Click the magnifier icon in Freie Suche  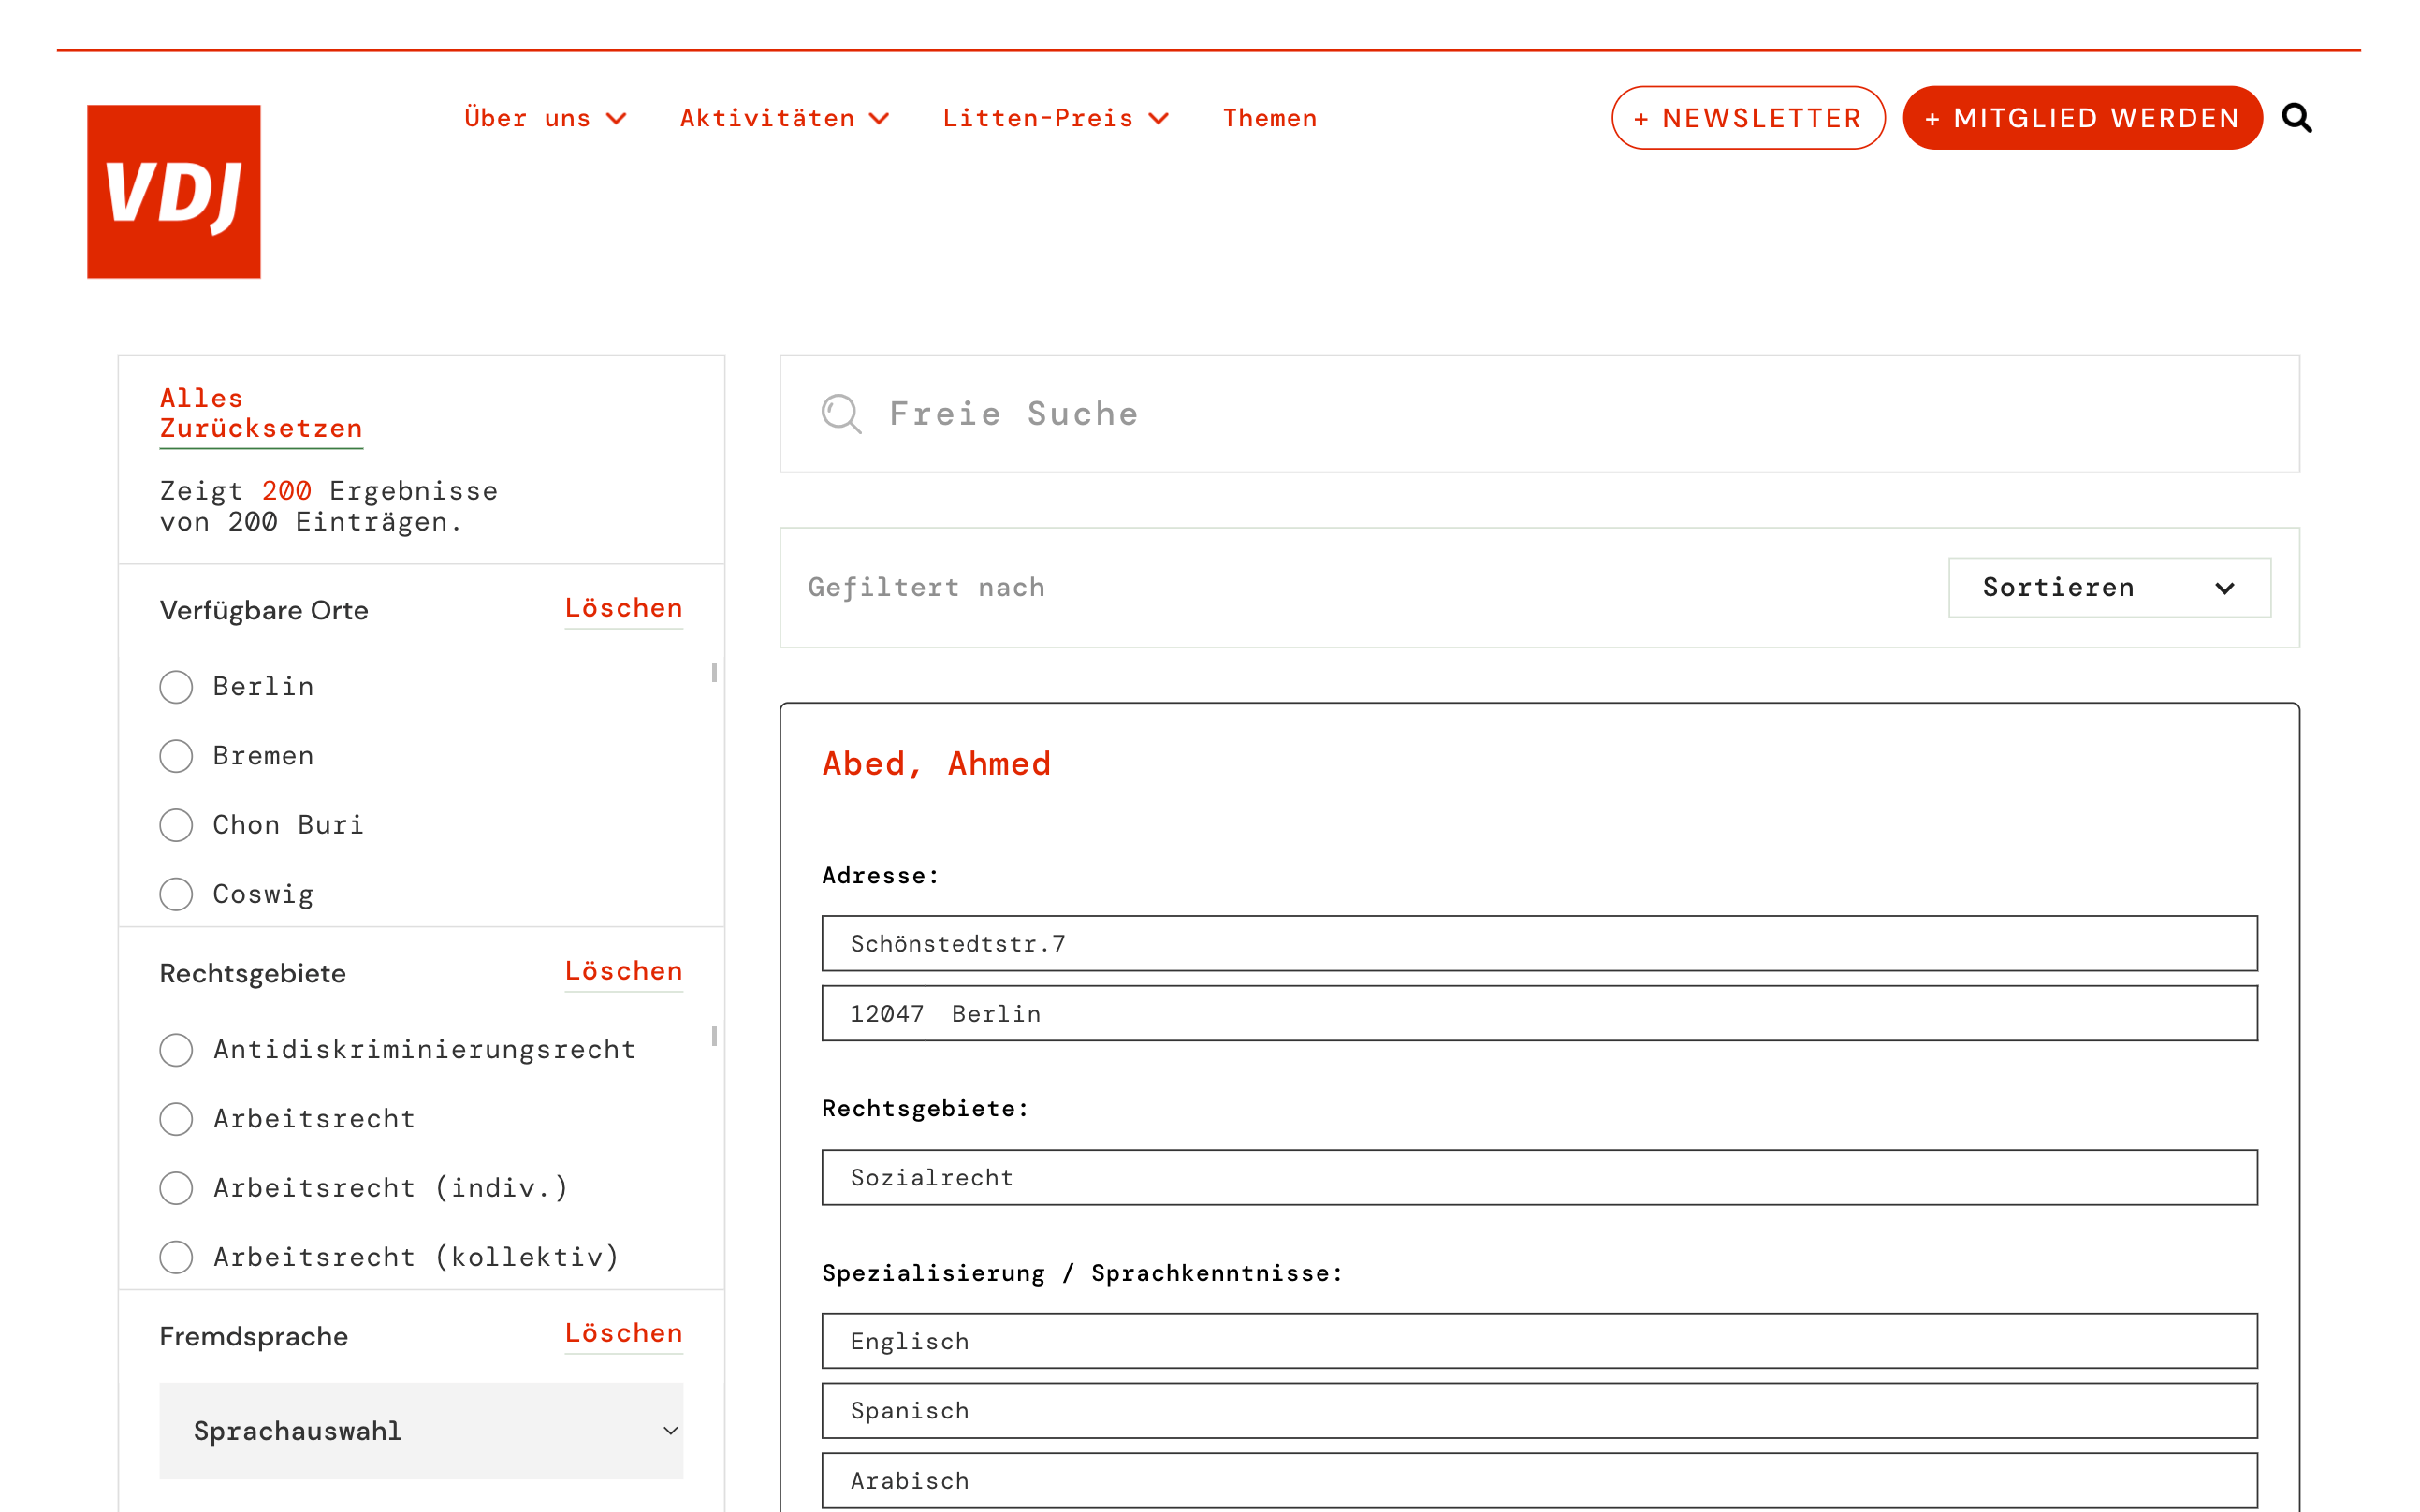tap(841, 413)
